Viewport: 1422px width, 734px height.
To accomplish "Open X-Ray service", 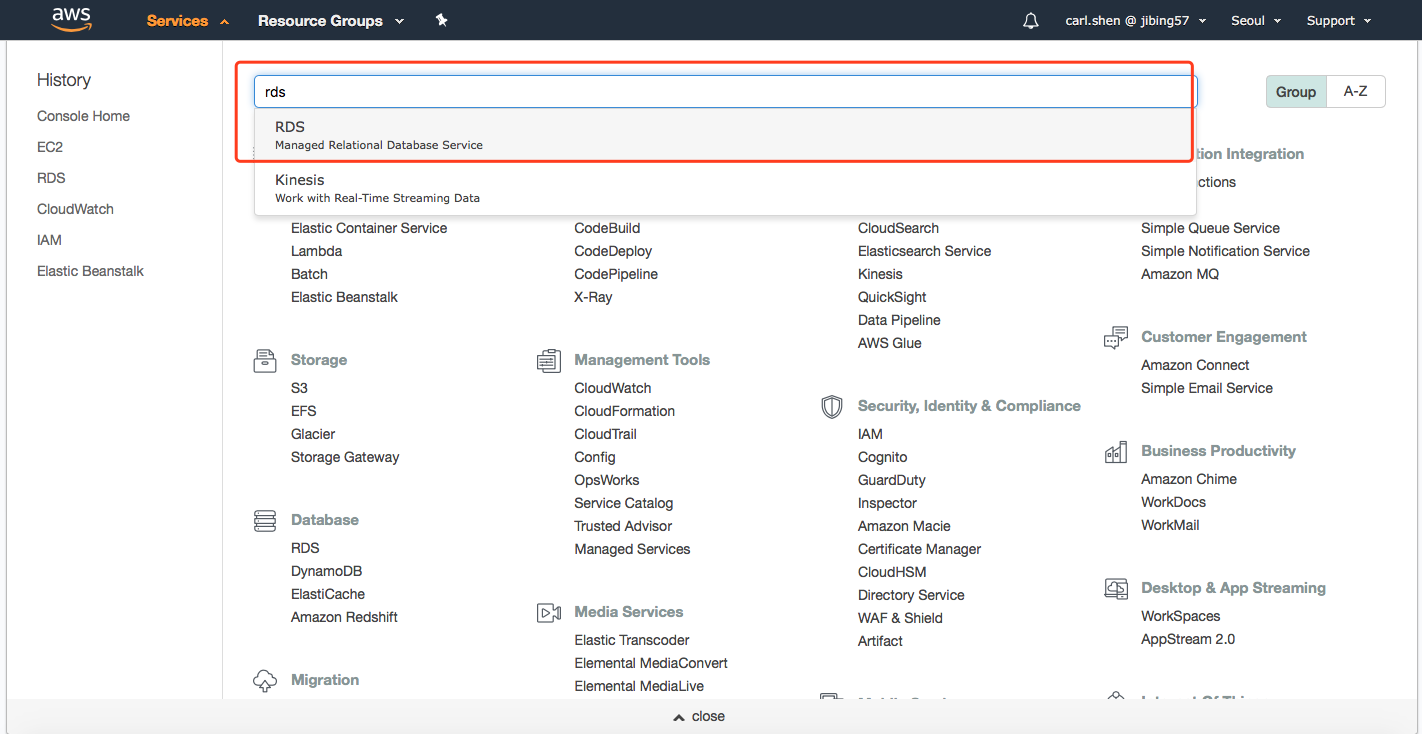I will 593,297.
